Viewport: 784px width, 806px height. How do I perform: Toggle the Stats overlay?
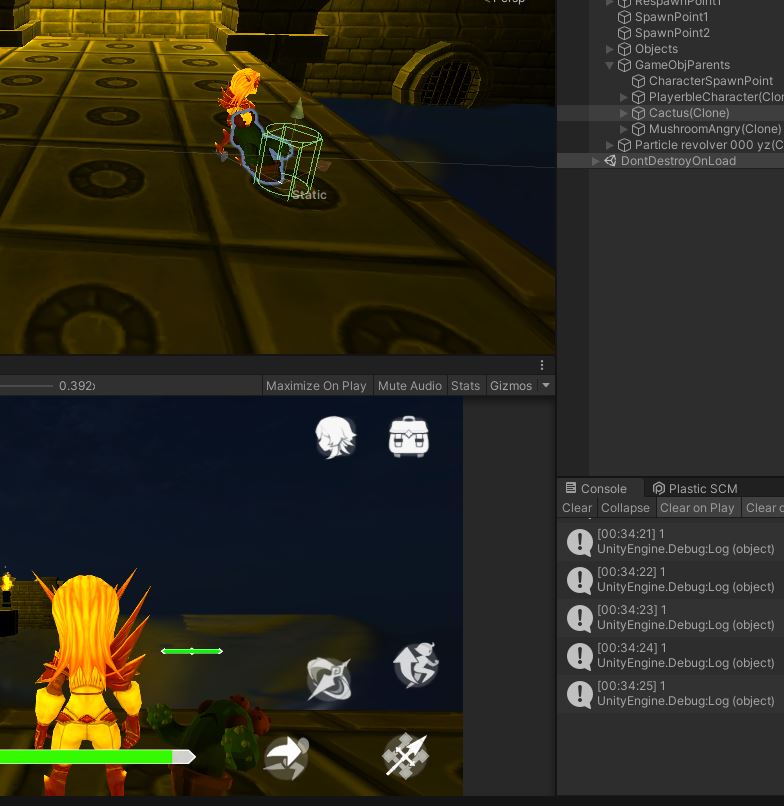pos(465,386)
